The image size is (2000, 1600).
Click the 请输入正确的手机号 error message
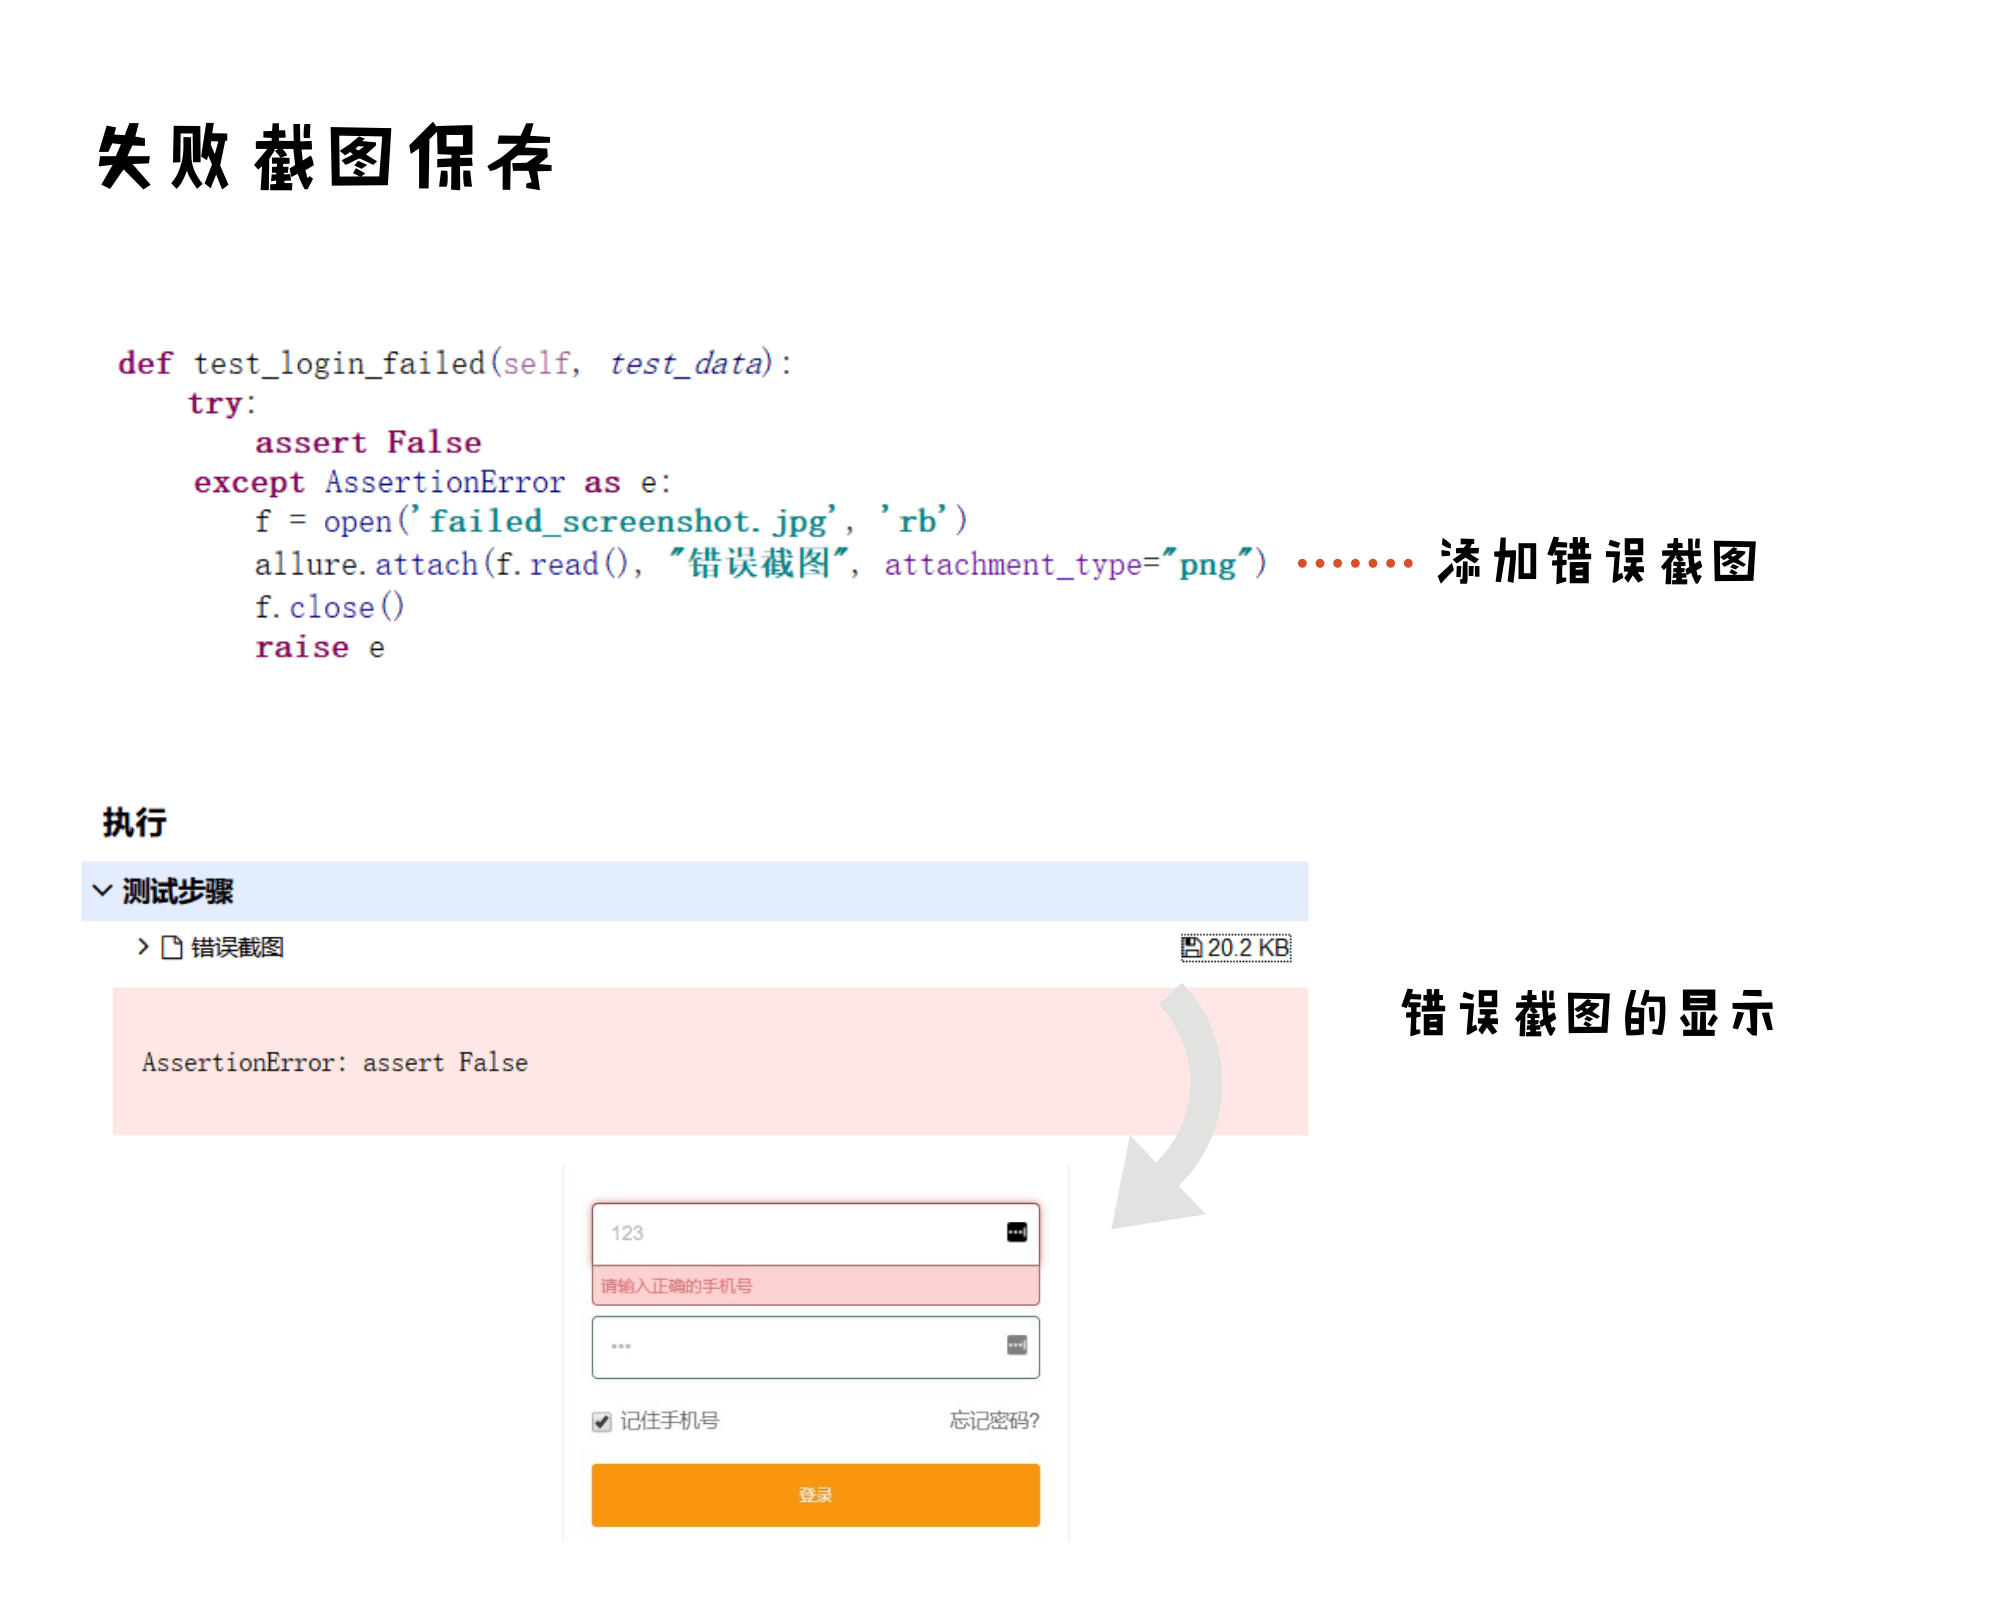(x=676, y=1286)
